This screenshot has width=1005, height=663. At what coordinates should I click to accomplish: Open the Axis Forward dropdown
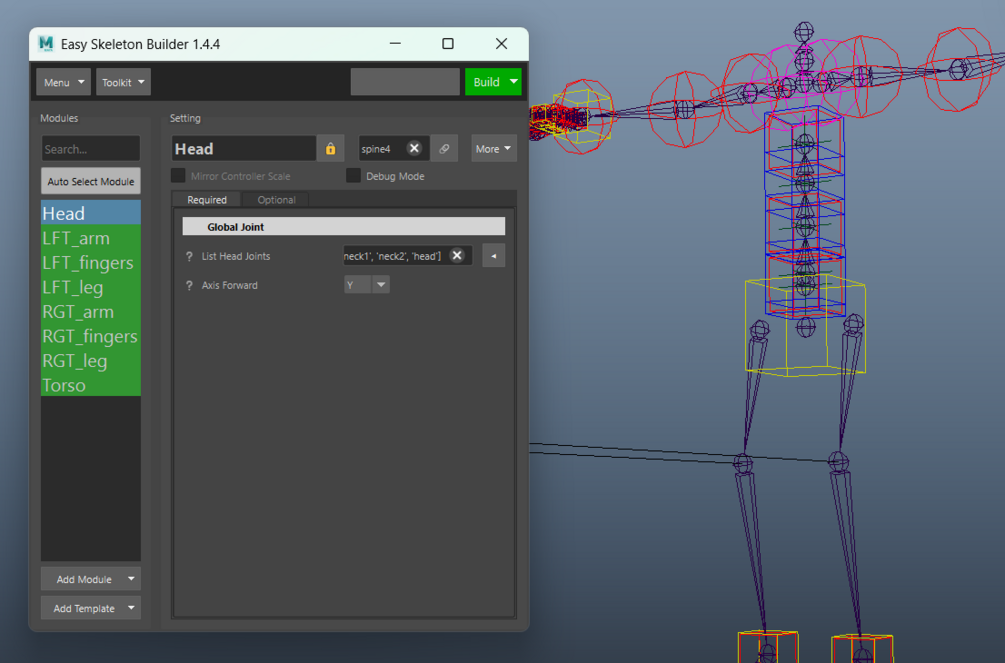tap(380, 285)
